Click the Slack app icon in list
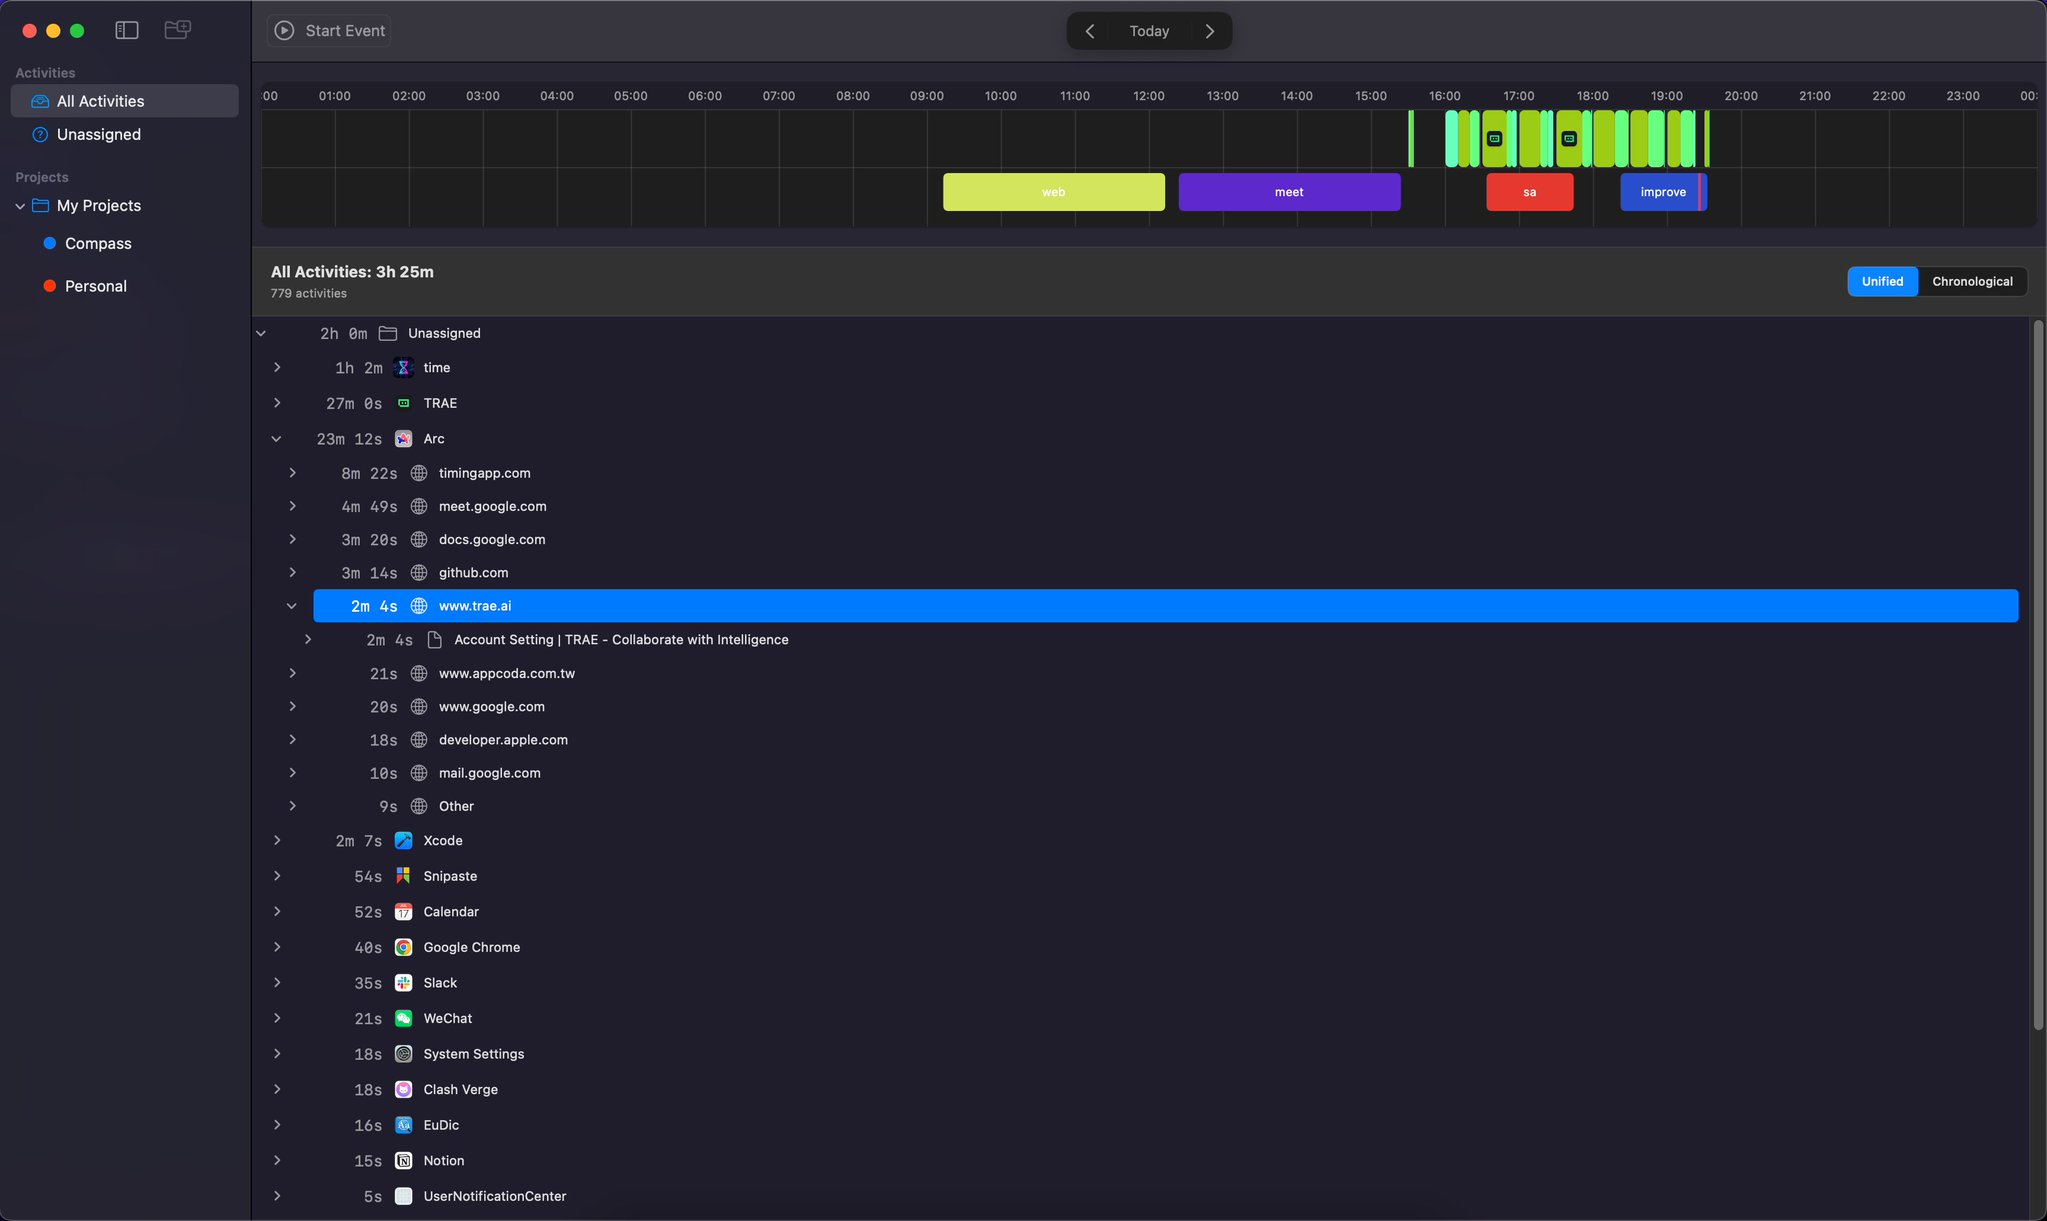This screenshot has height=1221, width=2047. click(403, 983)
